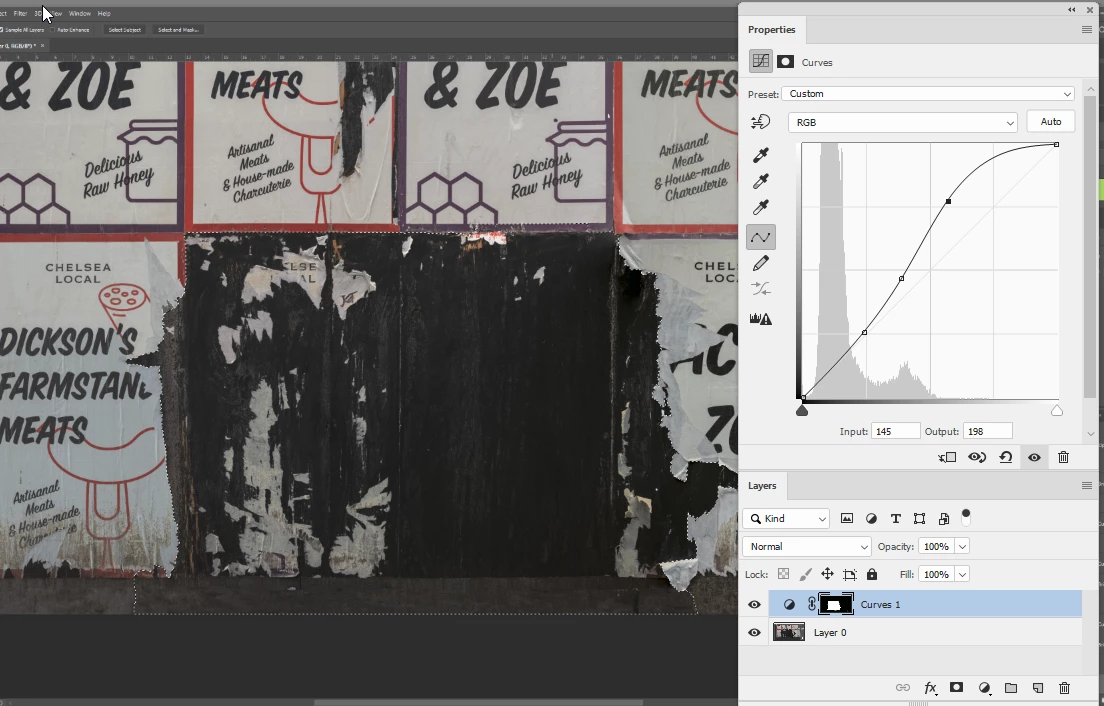Filter layers by pixel layers
The image size is (1104, 706).
[847, 519]
